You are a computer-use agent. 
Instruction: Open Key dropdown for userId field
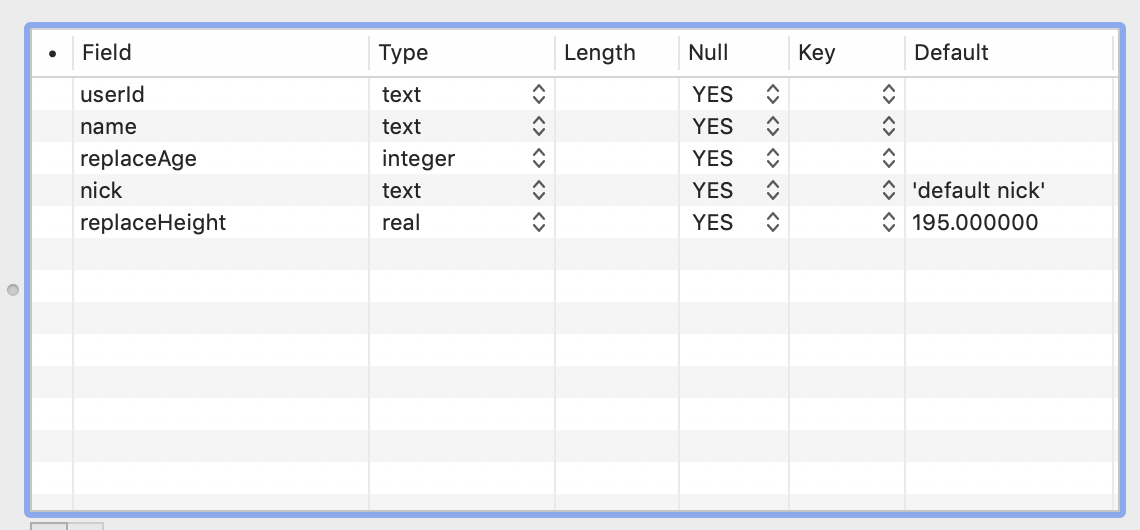[888, 95]
